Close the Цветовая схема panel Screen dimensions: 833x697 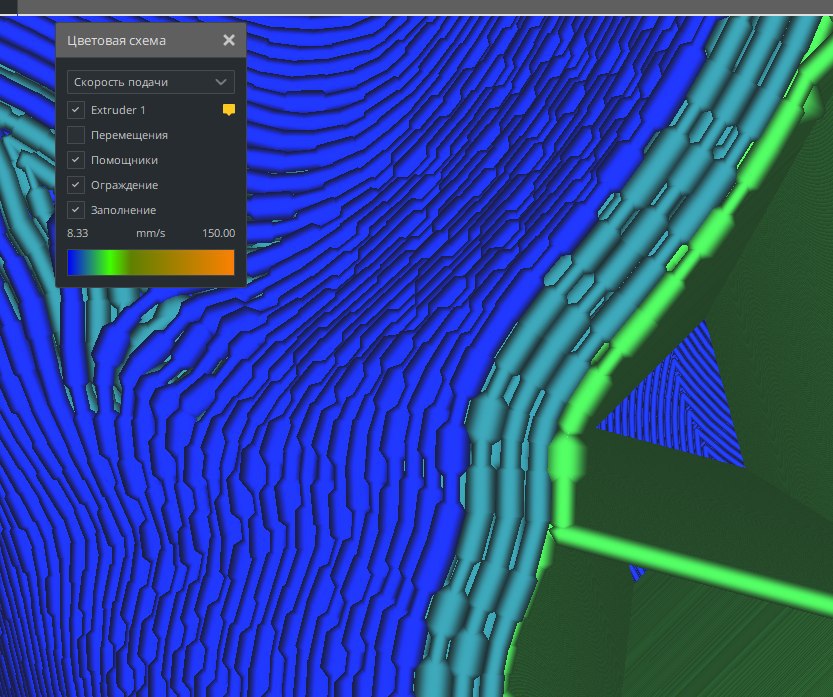pos(229,40)
